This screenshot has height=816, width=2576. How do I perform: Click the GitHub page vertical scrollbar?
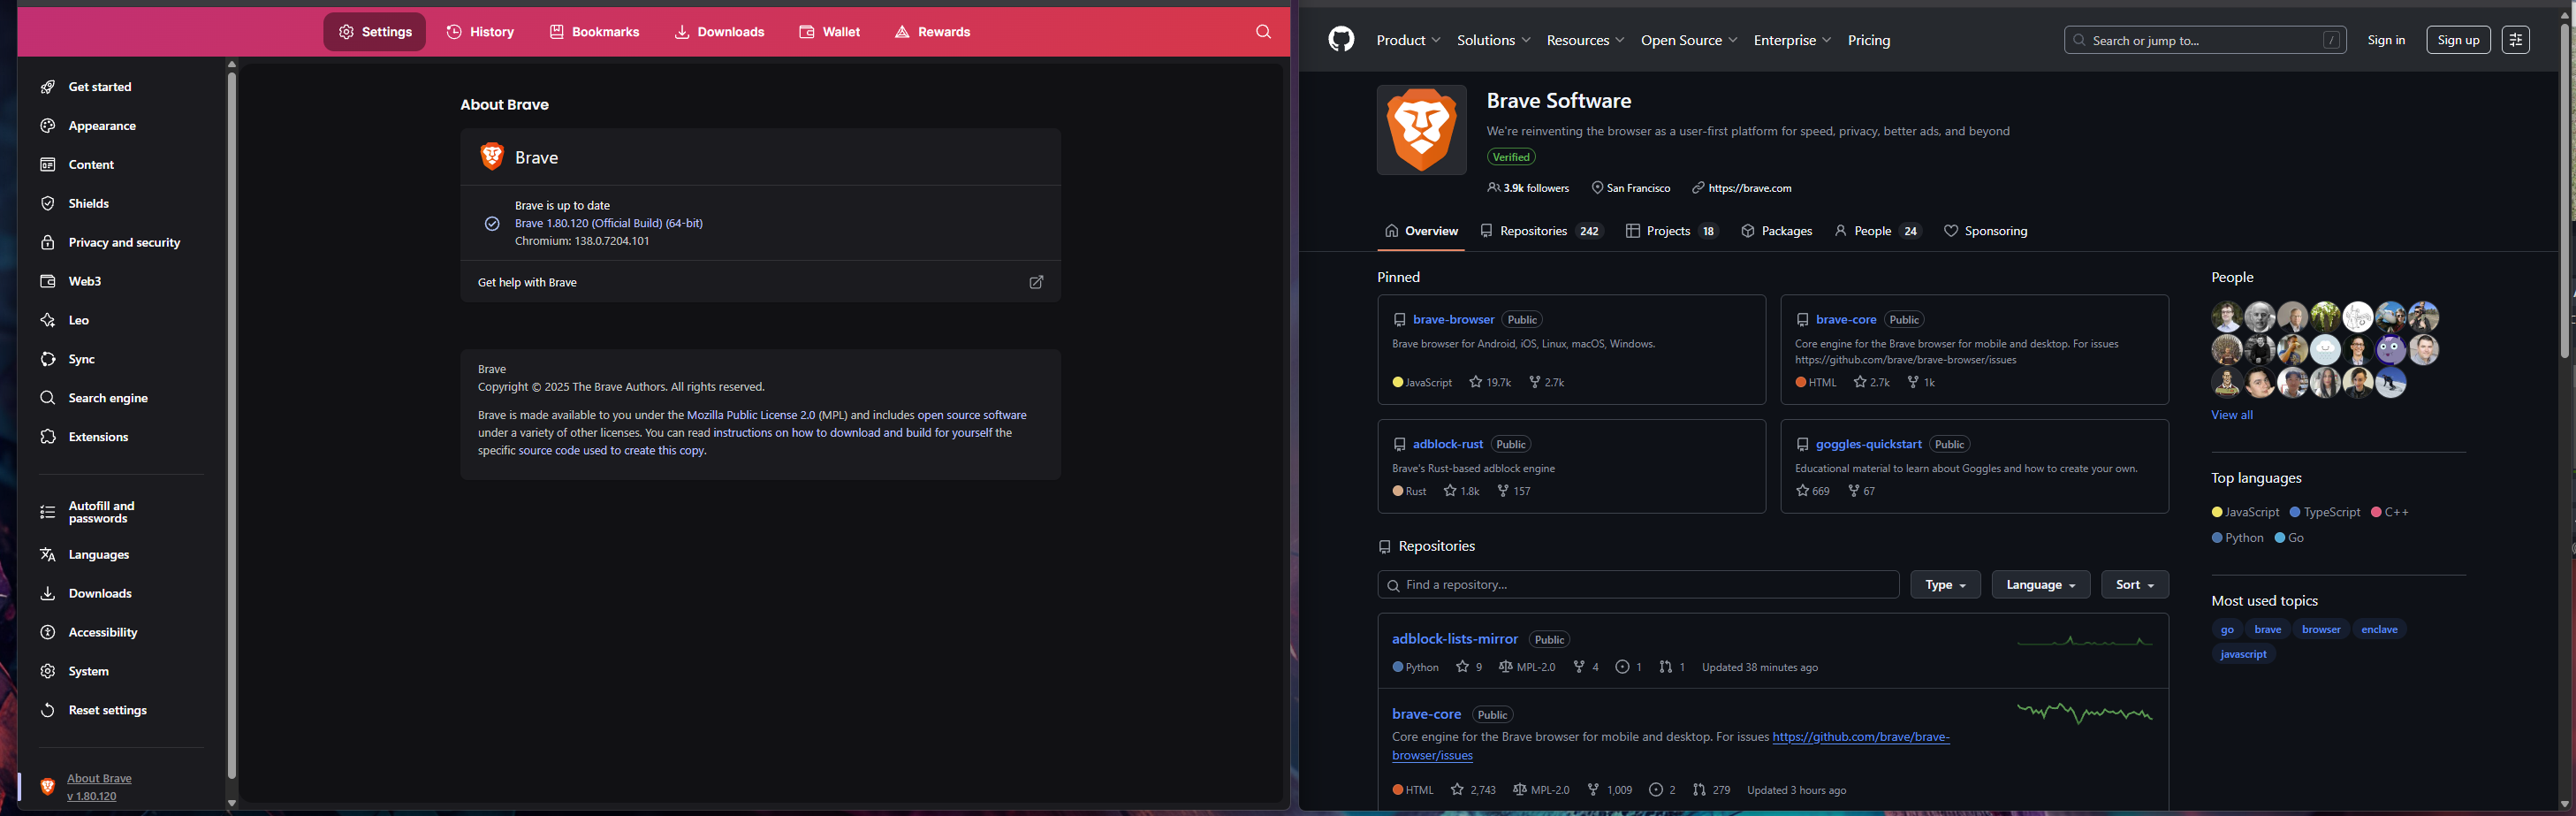(2564, 190)
